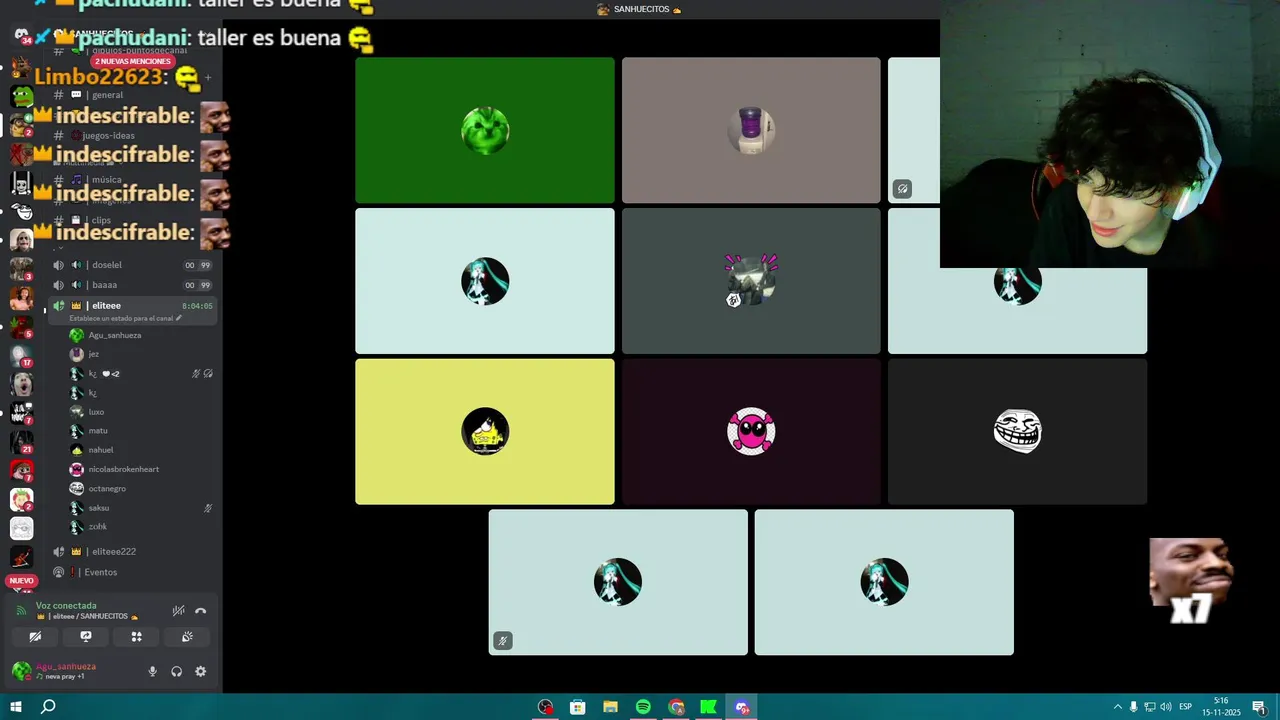Screen dimensions: 1280x720
Task: Select voice member nahuel
Action: [x=140, y=450]
